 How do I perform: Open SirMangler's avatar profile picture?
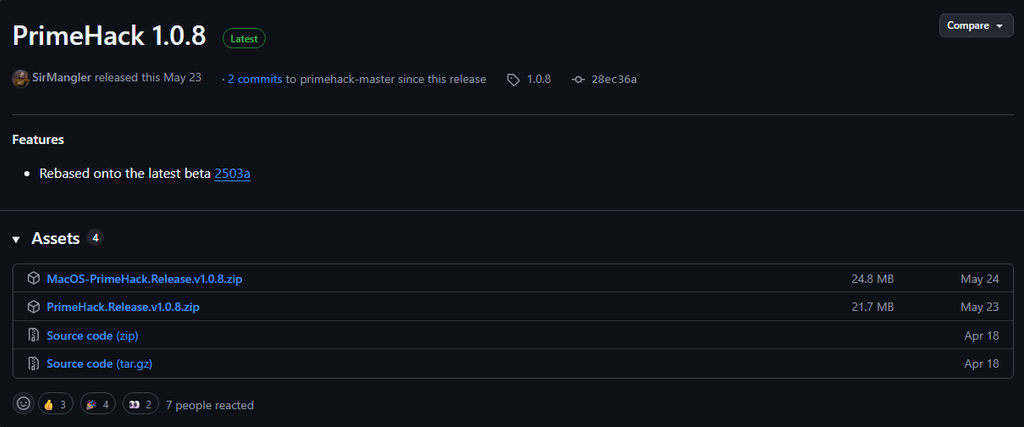[x=20, y=78]
